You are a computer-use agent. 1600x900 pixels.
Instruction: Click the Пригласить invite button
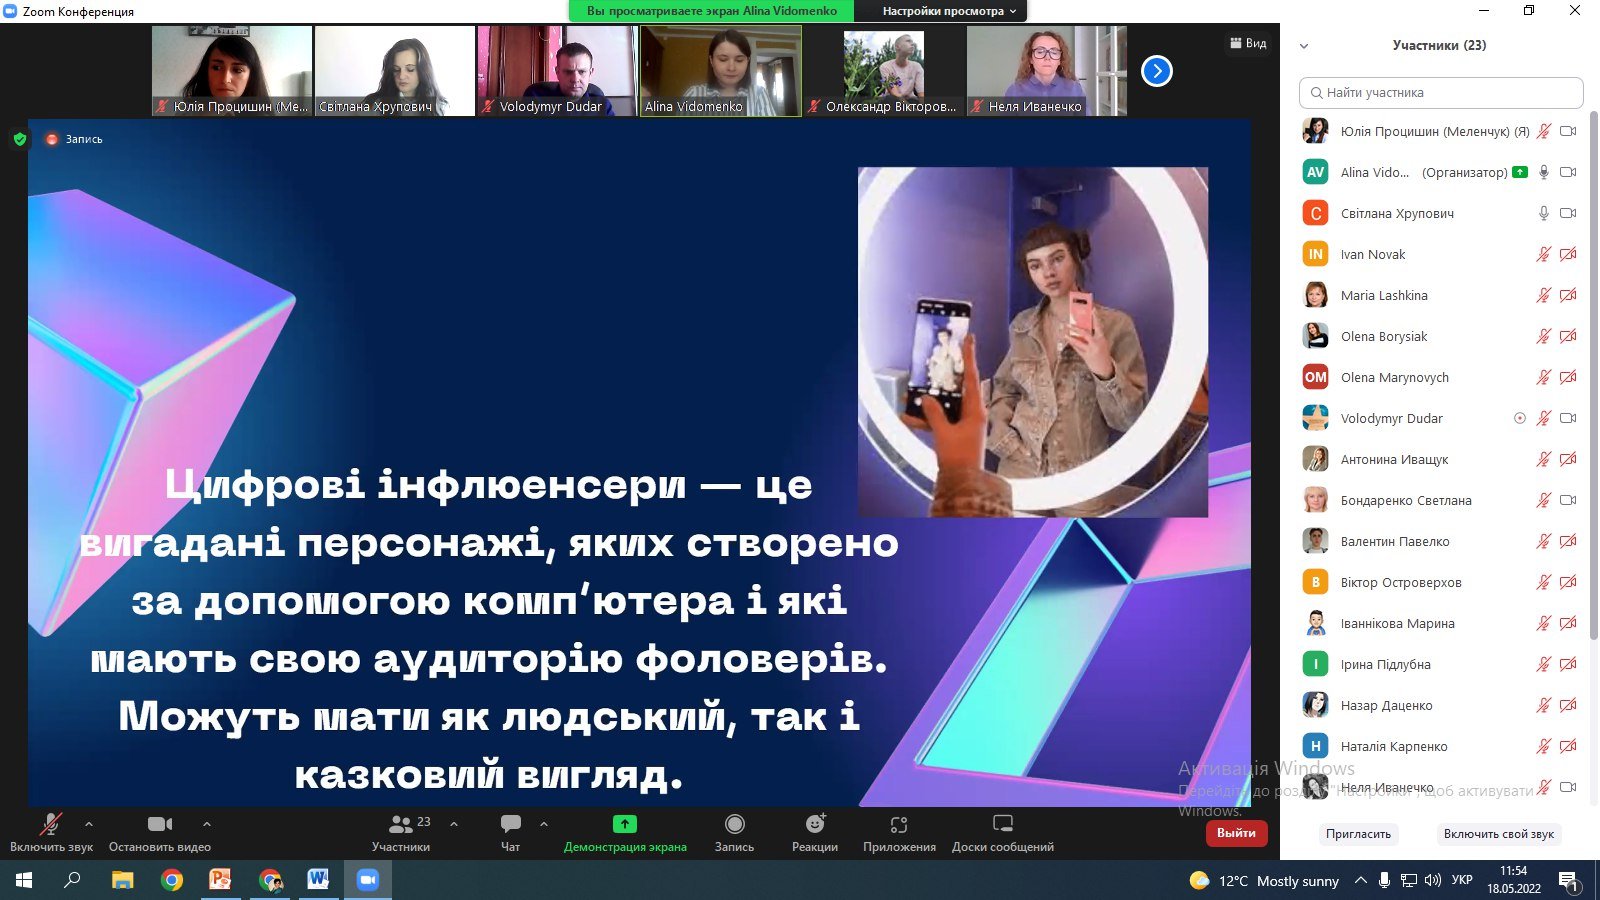point(1358,833)
